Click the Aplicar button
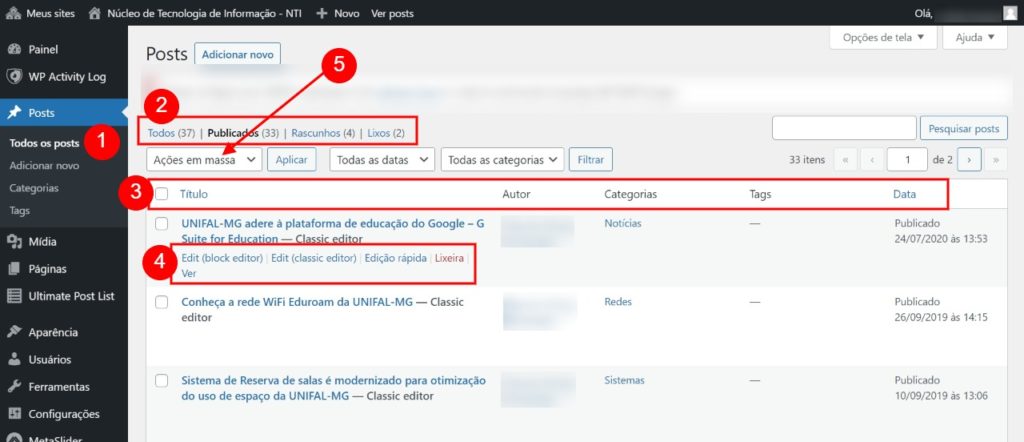The image size is (1024, 442). (x=292, y=159)
